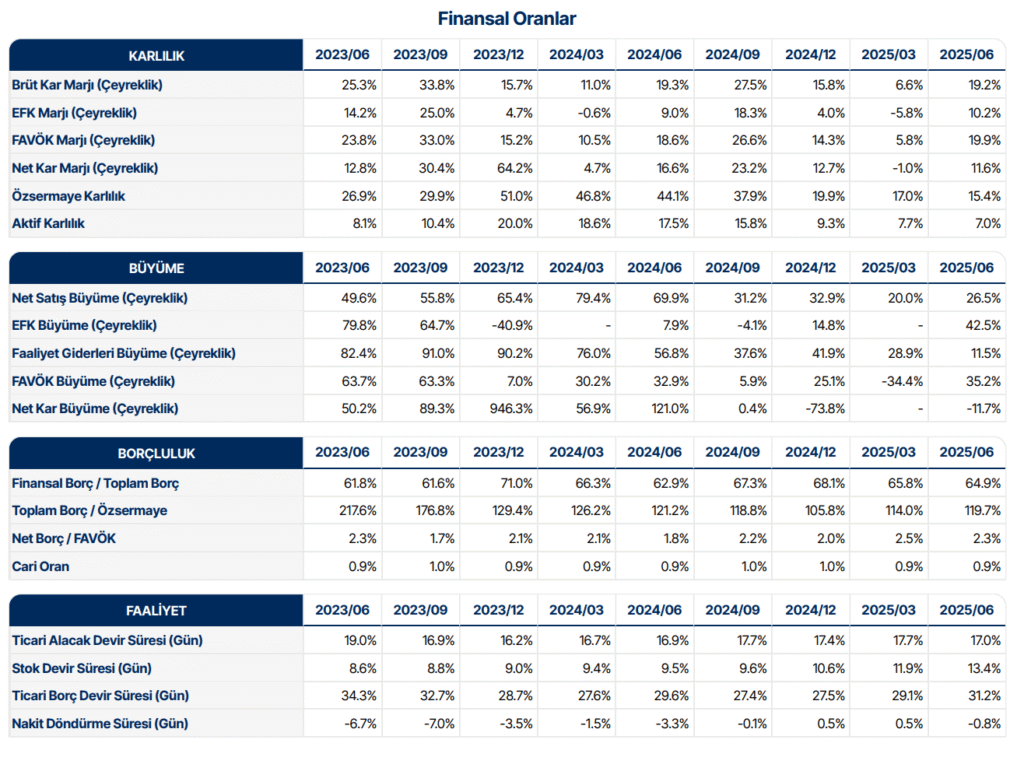Select the Net Satış Büyüme (Çeyreklik) row label

coord(99,298)
